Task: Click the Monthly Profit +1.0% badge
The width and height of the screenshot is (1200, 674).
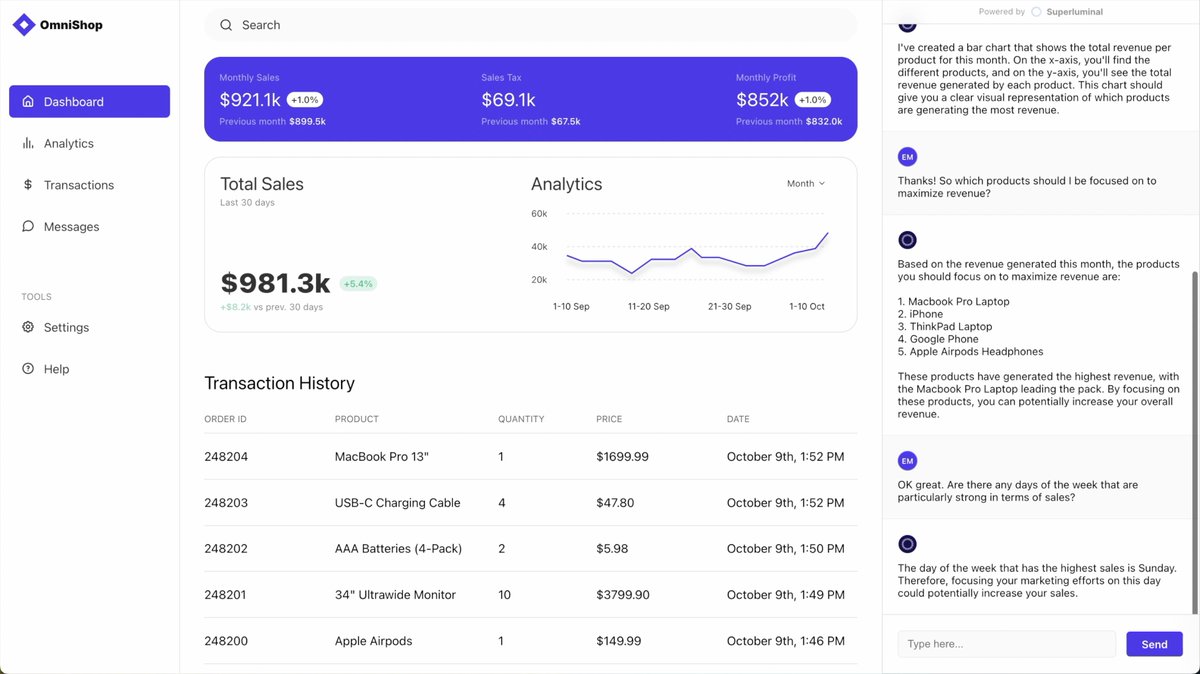Action: [813, 100]
